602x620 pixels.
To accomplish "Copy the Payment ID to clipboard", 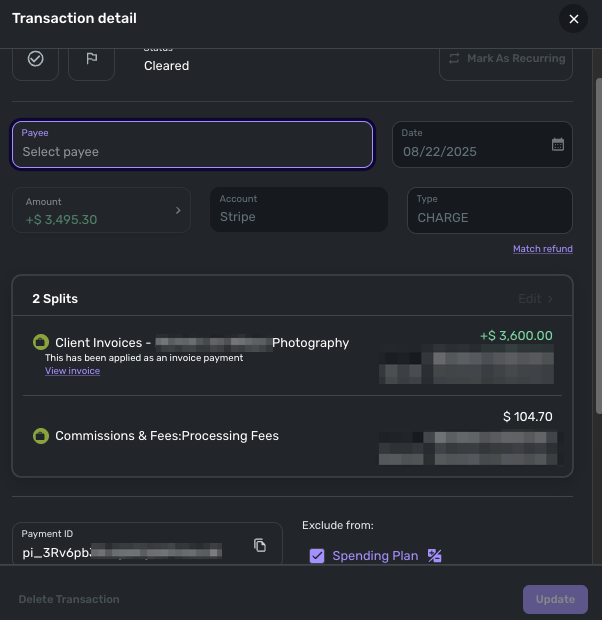I will point(260,545).
